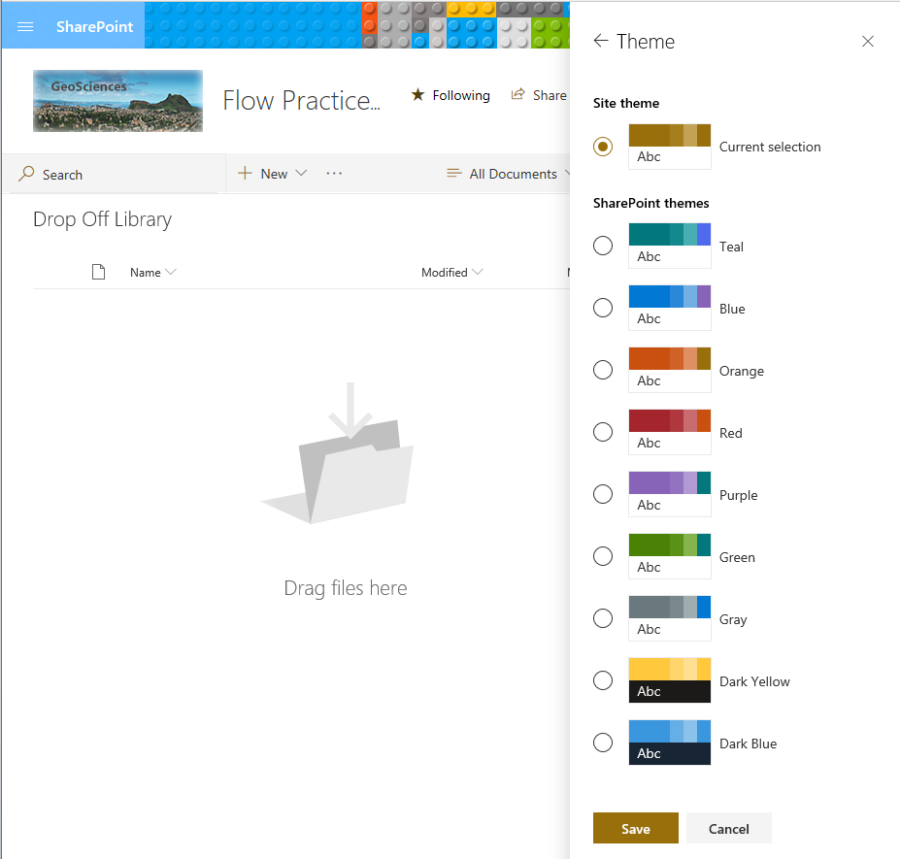Screen dimensions: 900x859
Task: Click the Cancel button
Action: tap(728, 828)
